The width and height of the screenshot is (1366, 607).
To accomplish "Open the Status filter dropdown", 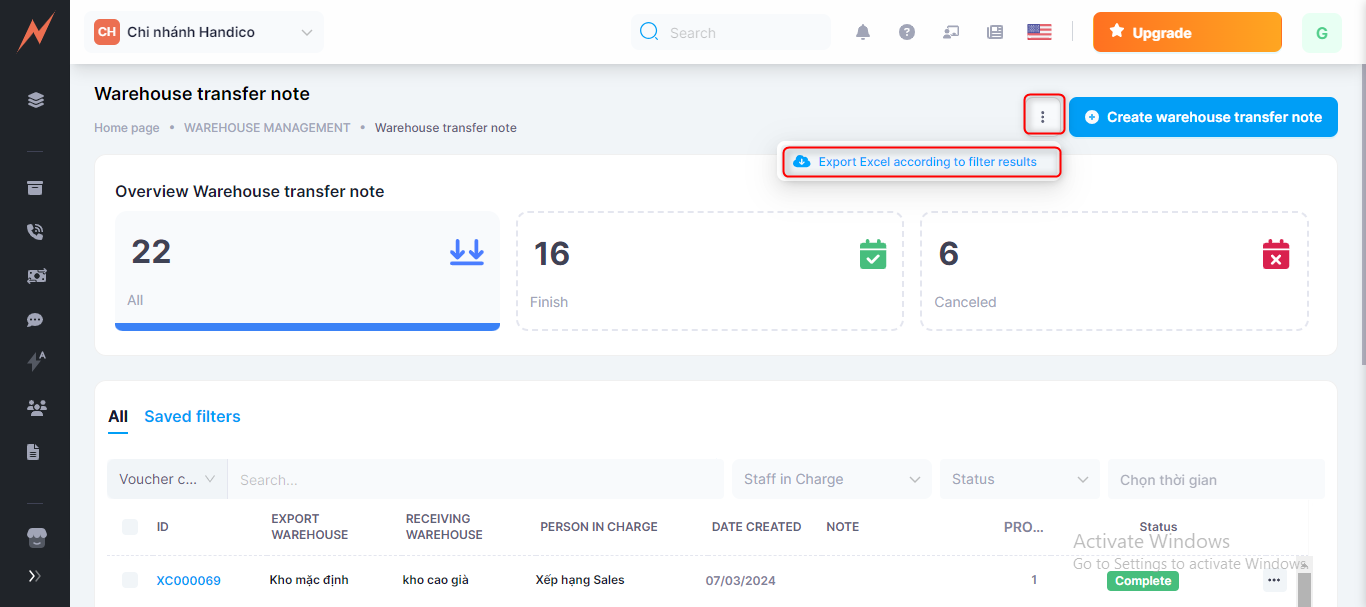I will (1019, 479).
